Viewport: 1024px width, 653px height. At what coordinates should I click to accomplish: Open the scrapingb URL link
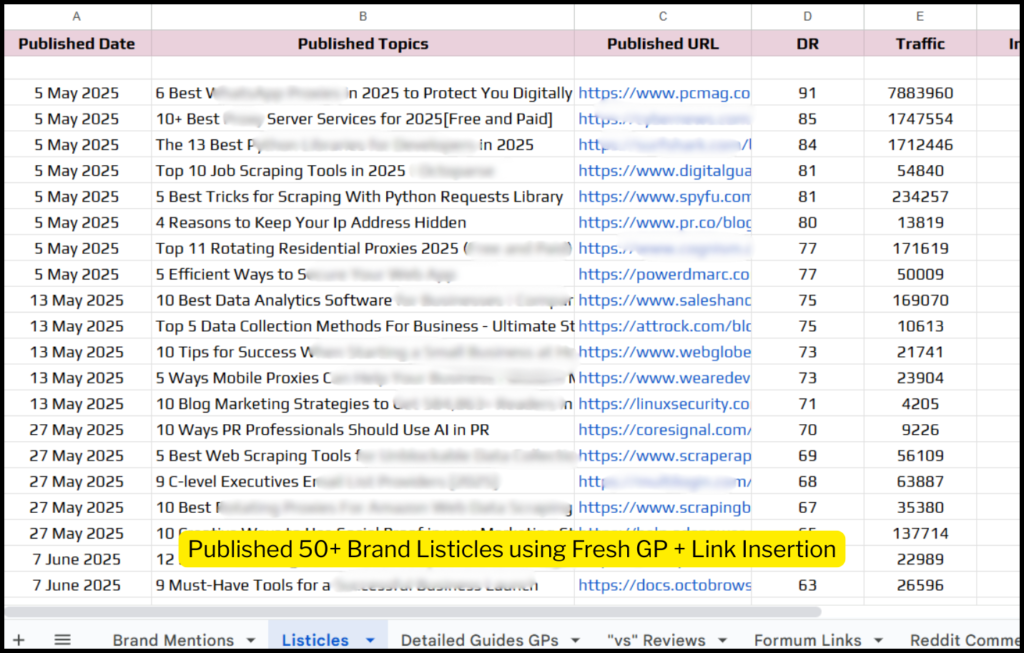click(664, 507)
